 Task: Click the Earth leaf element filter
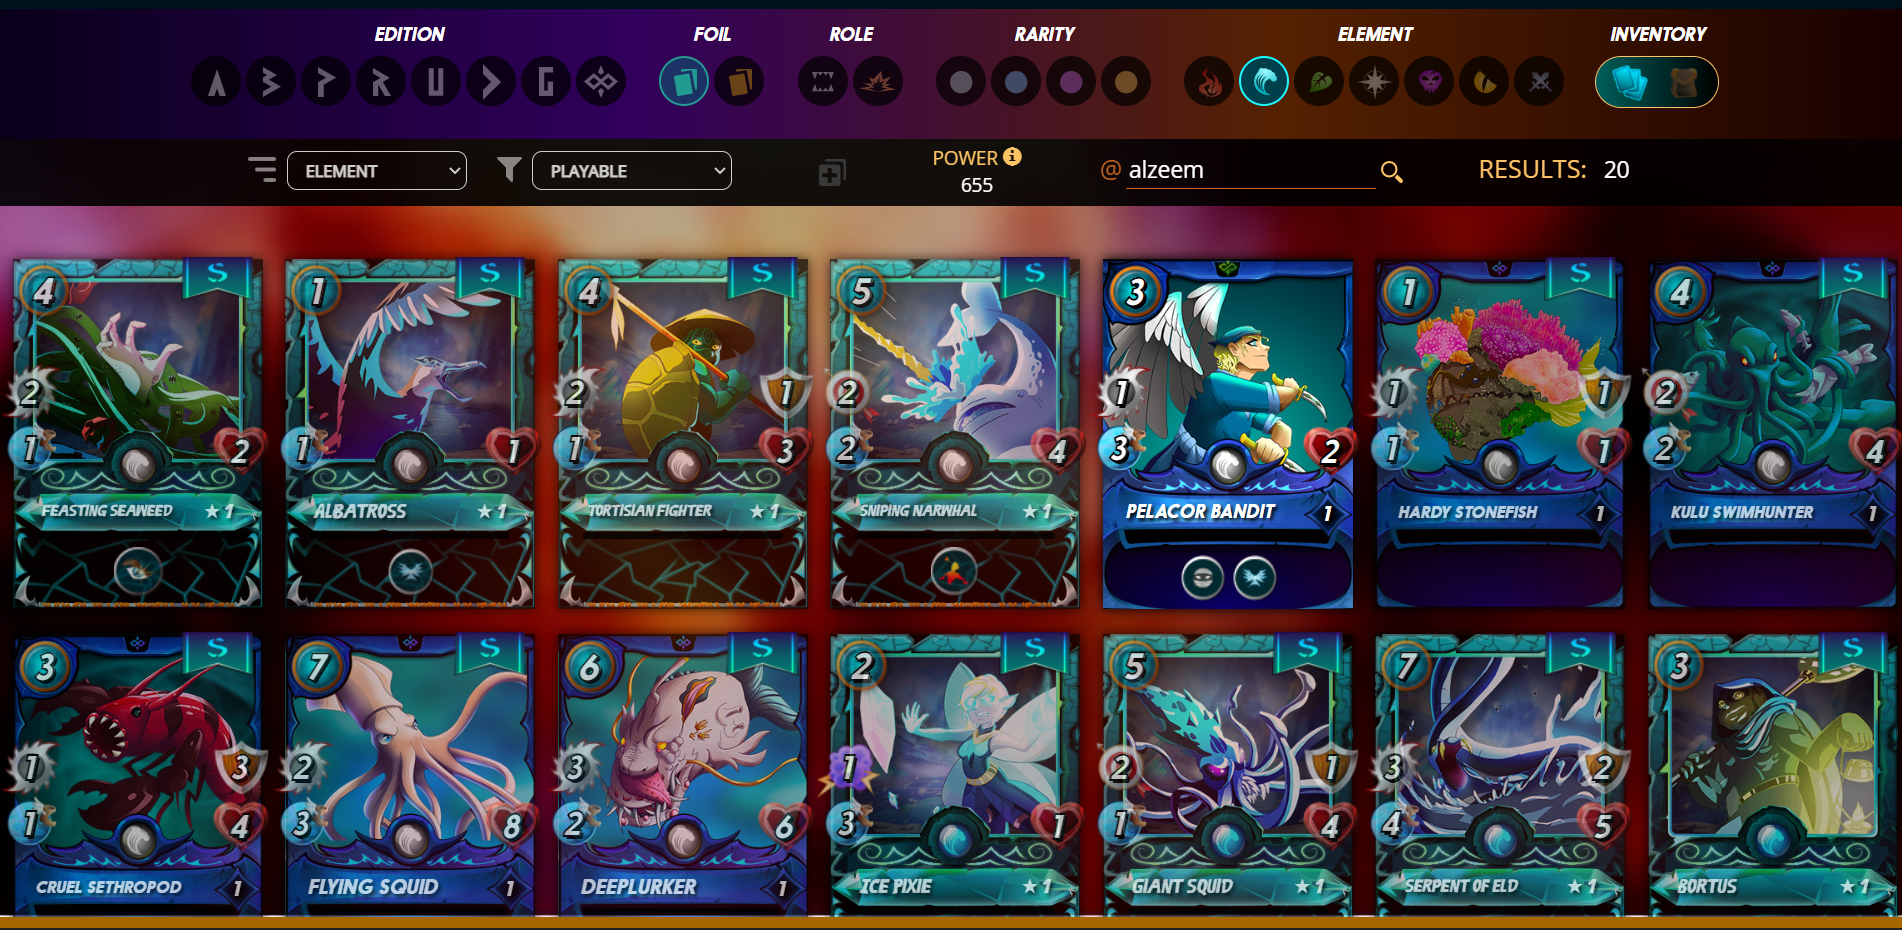1319,82
